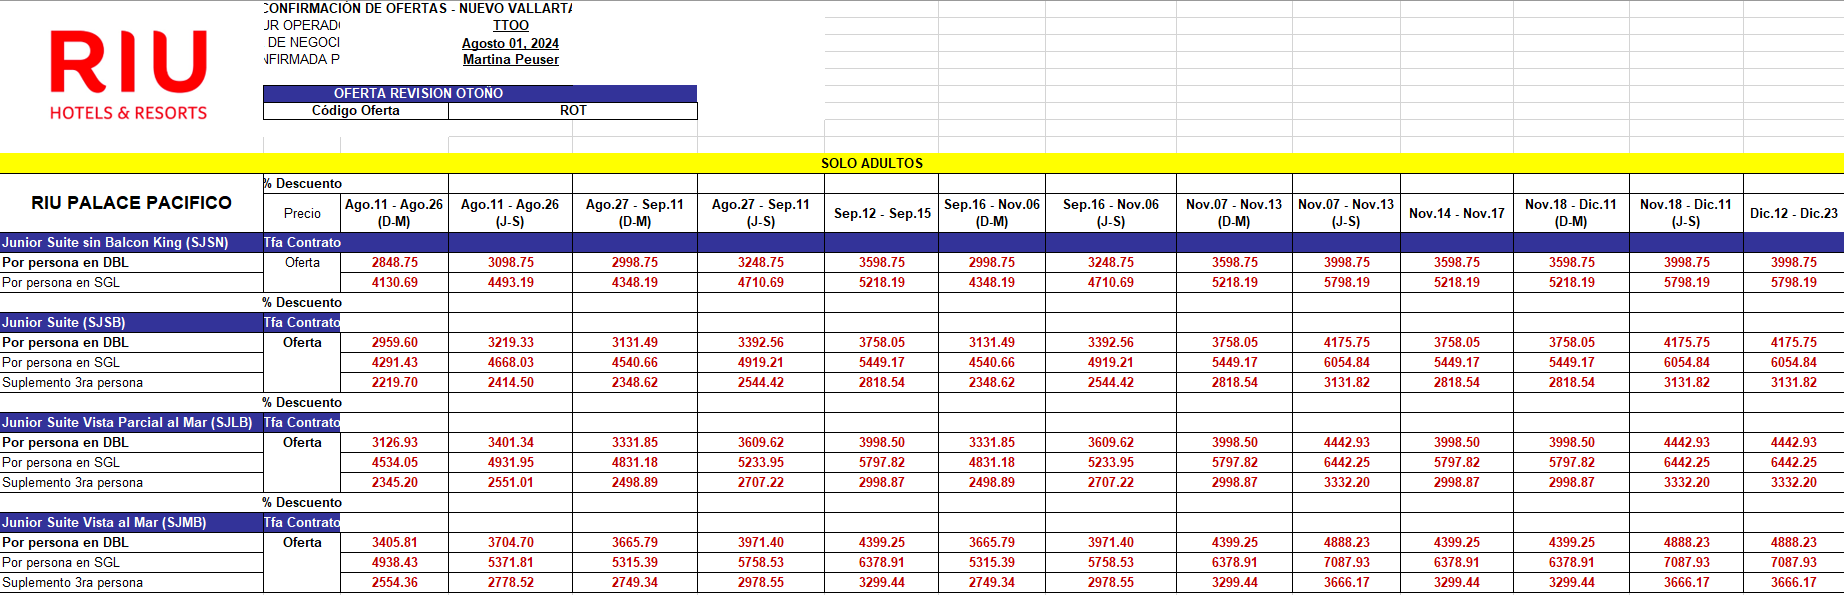1844x595 pixels.
Task: Click the Nov.14 - Nov.17 column header
Action: click(1457, 213)
